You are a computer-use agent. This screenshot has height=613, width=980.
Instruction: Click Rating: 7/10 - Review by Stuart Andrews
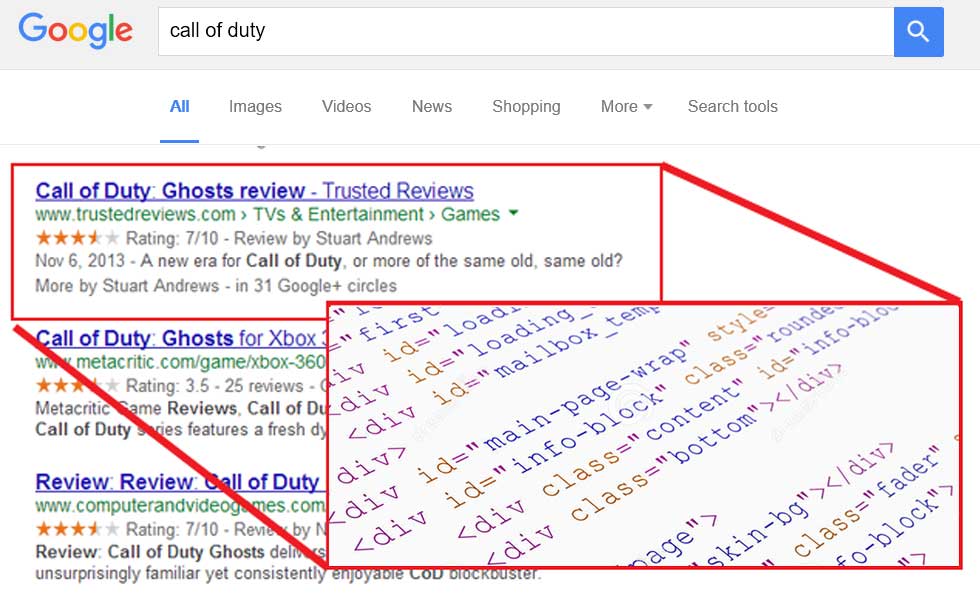(x=279, y=238)
